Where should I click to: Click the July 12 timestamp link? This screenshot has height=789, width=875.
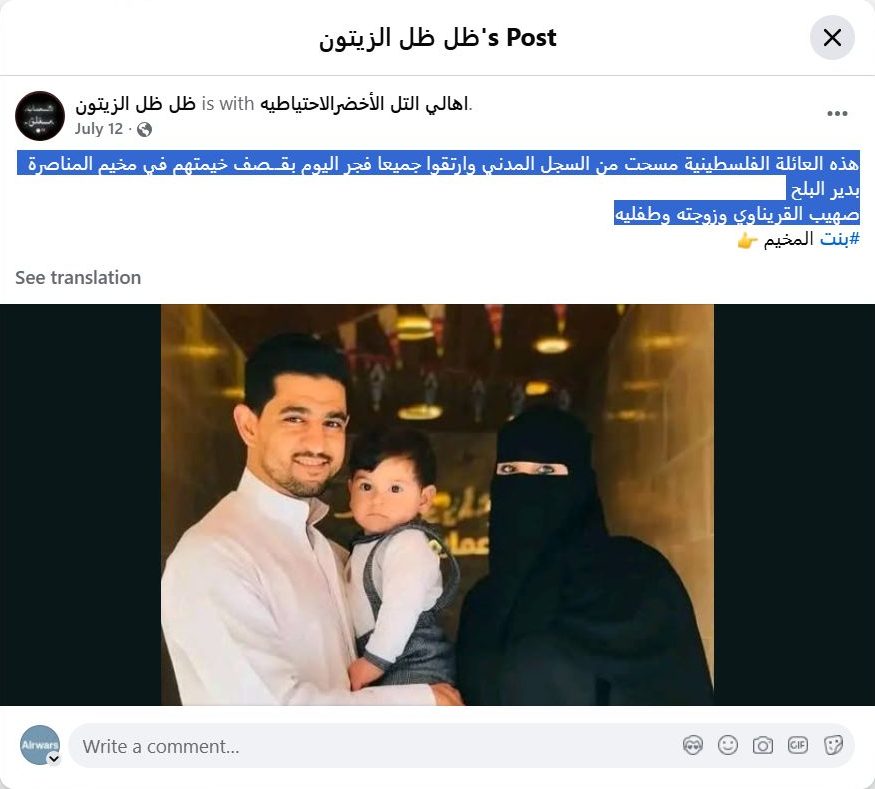coord(99,129)
